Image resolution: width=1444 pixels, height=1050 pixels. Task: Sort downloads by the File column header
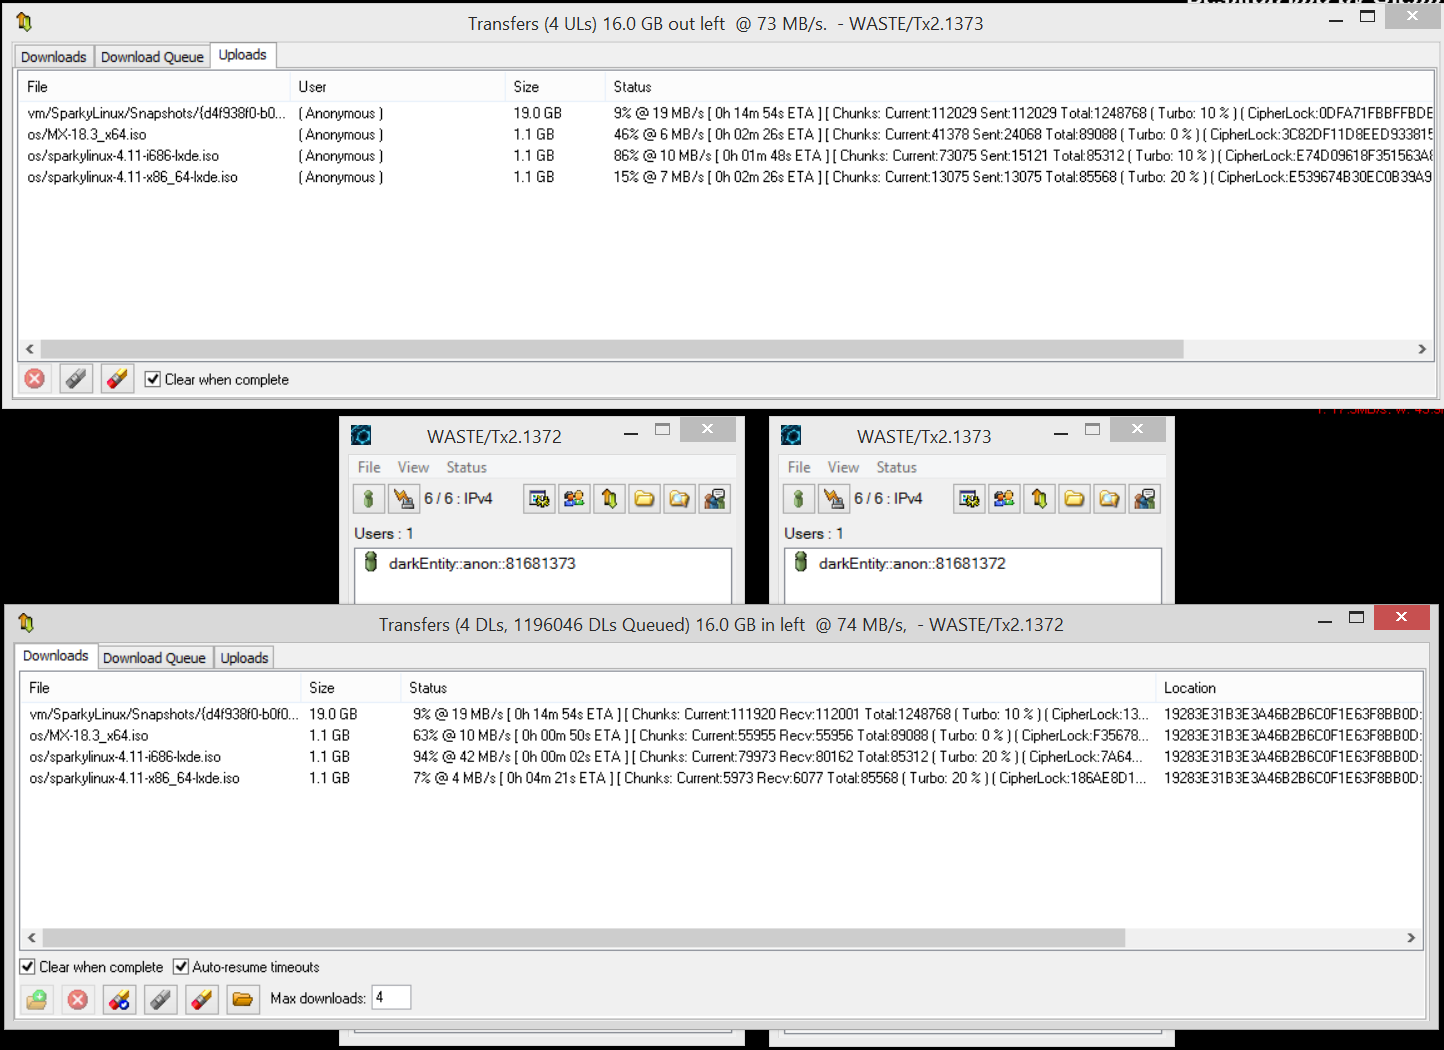pyautogui.click(x=161, y=688)
